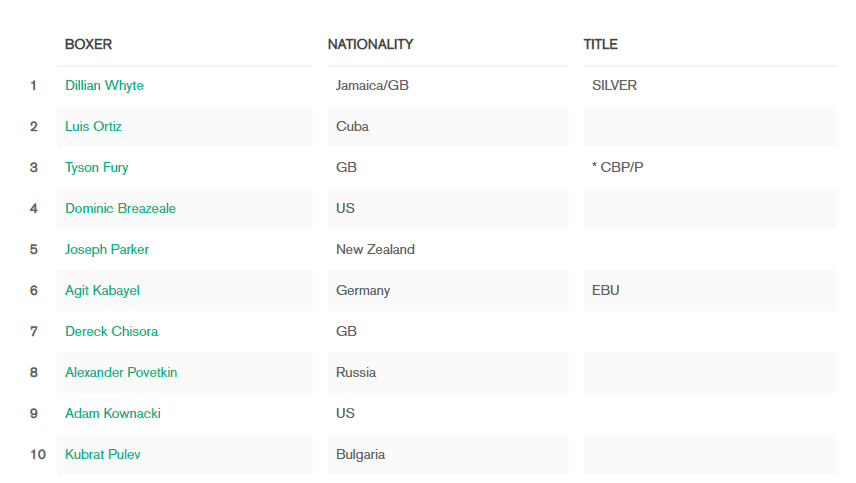Click the BOXER column header
Viewport: 856px width, 483px height.
[88, 44]
